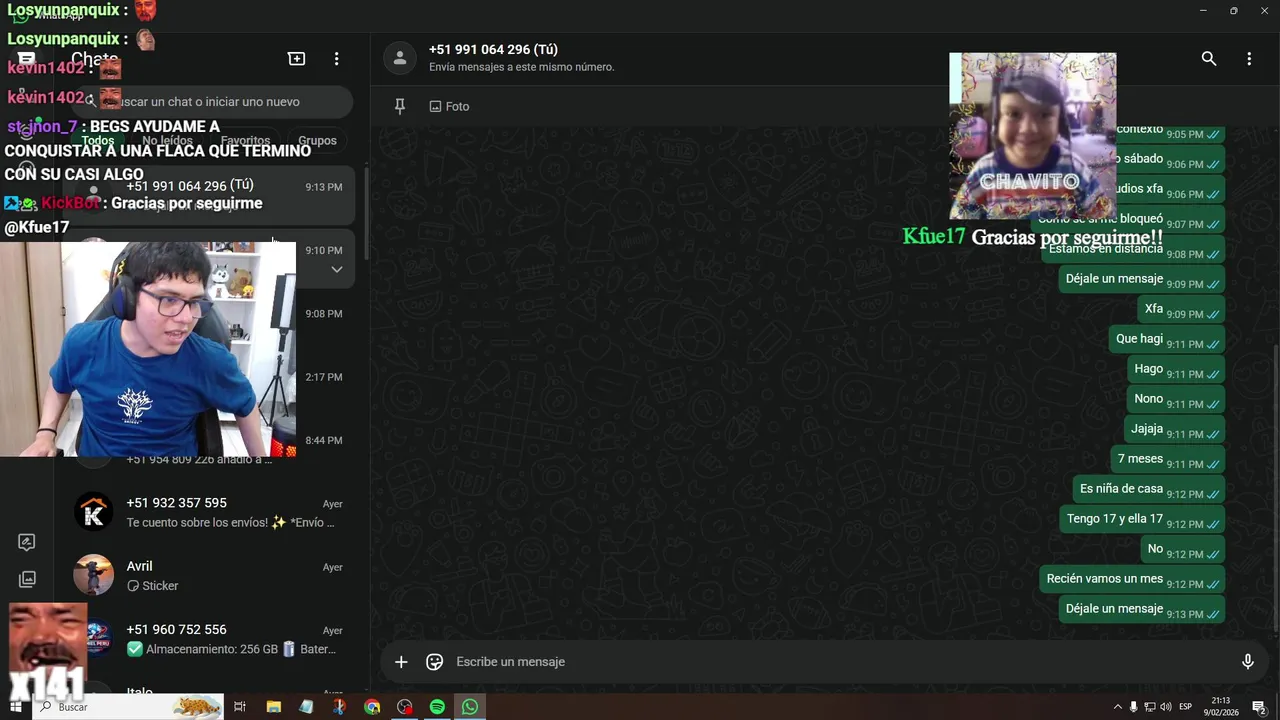Select the '7 meses' message
Viewport: 1280px width, 720px height.
tap(1167, 460)
